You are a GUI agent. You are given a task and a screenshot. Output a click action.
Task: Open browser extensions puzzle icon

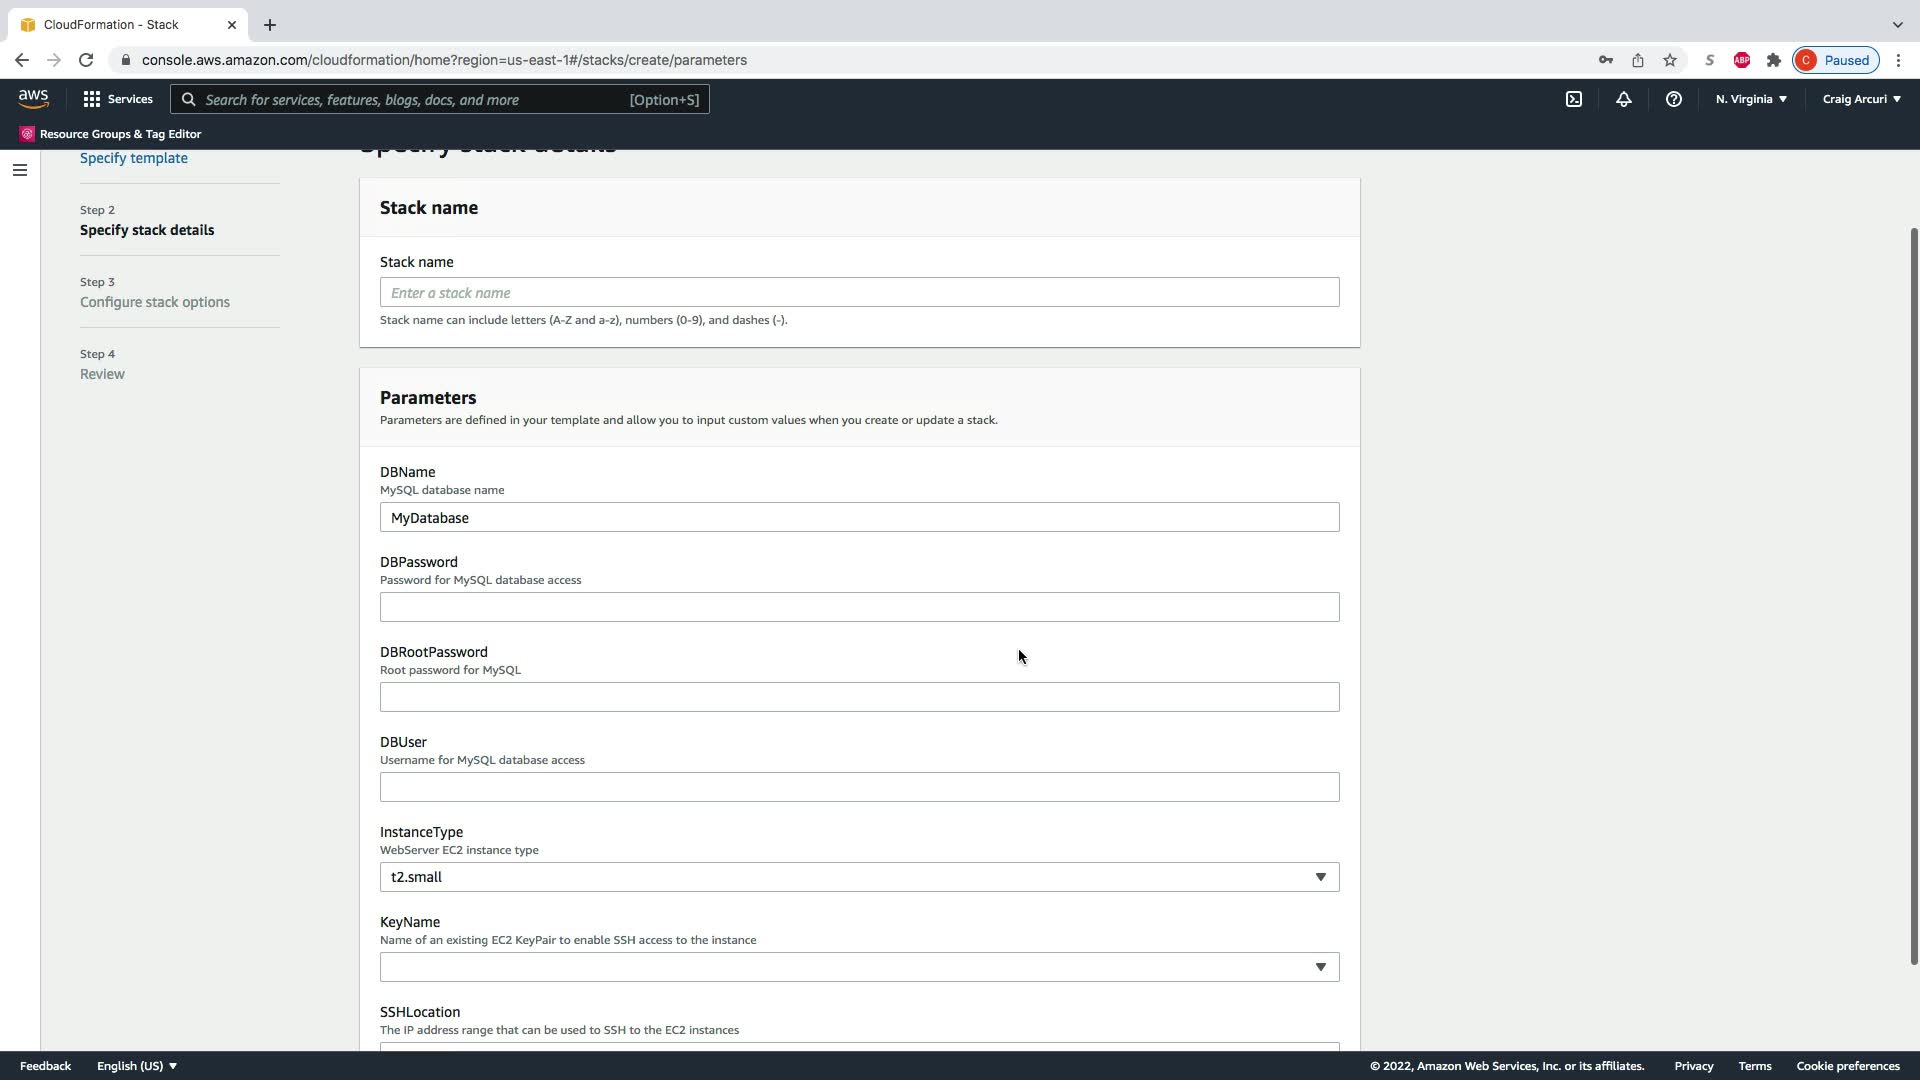(1774, 60)
